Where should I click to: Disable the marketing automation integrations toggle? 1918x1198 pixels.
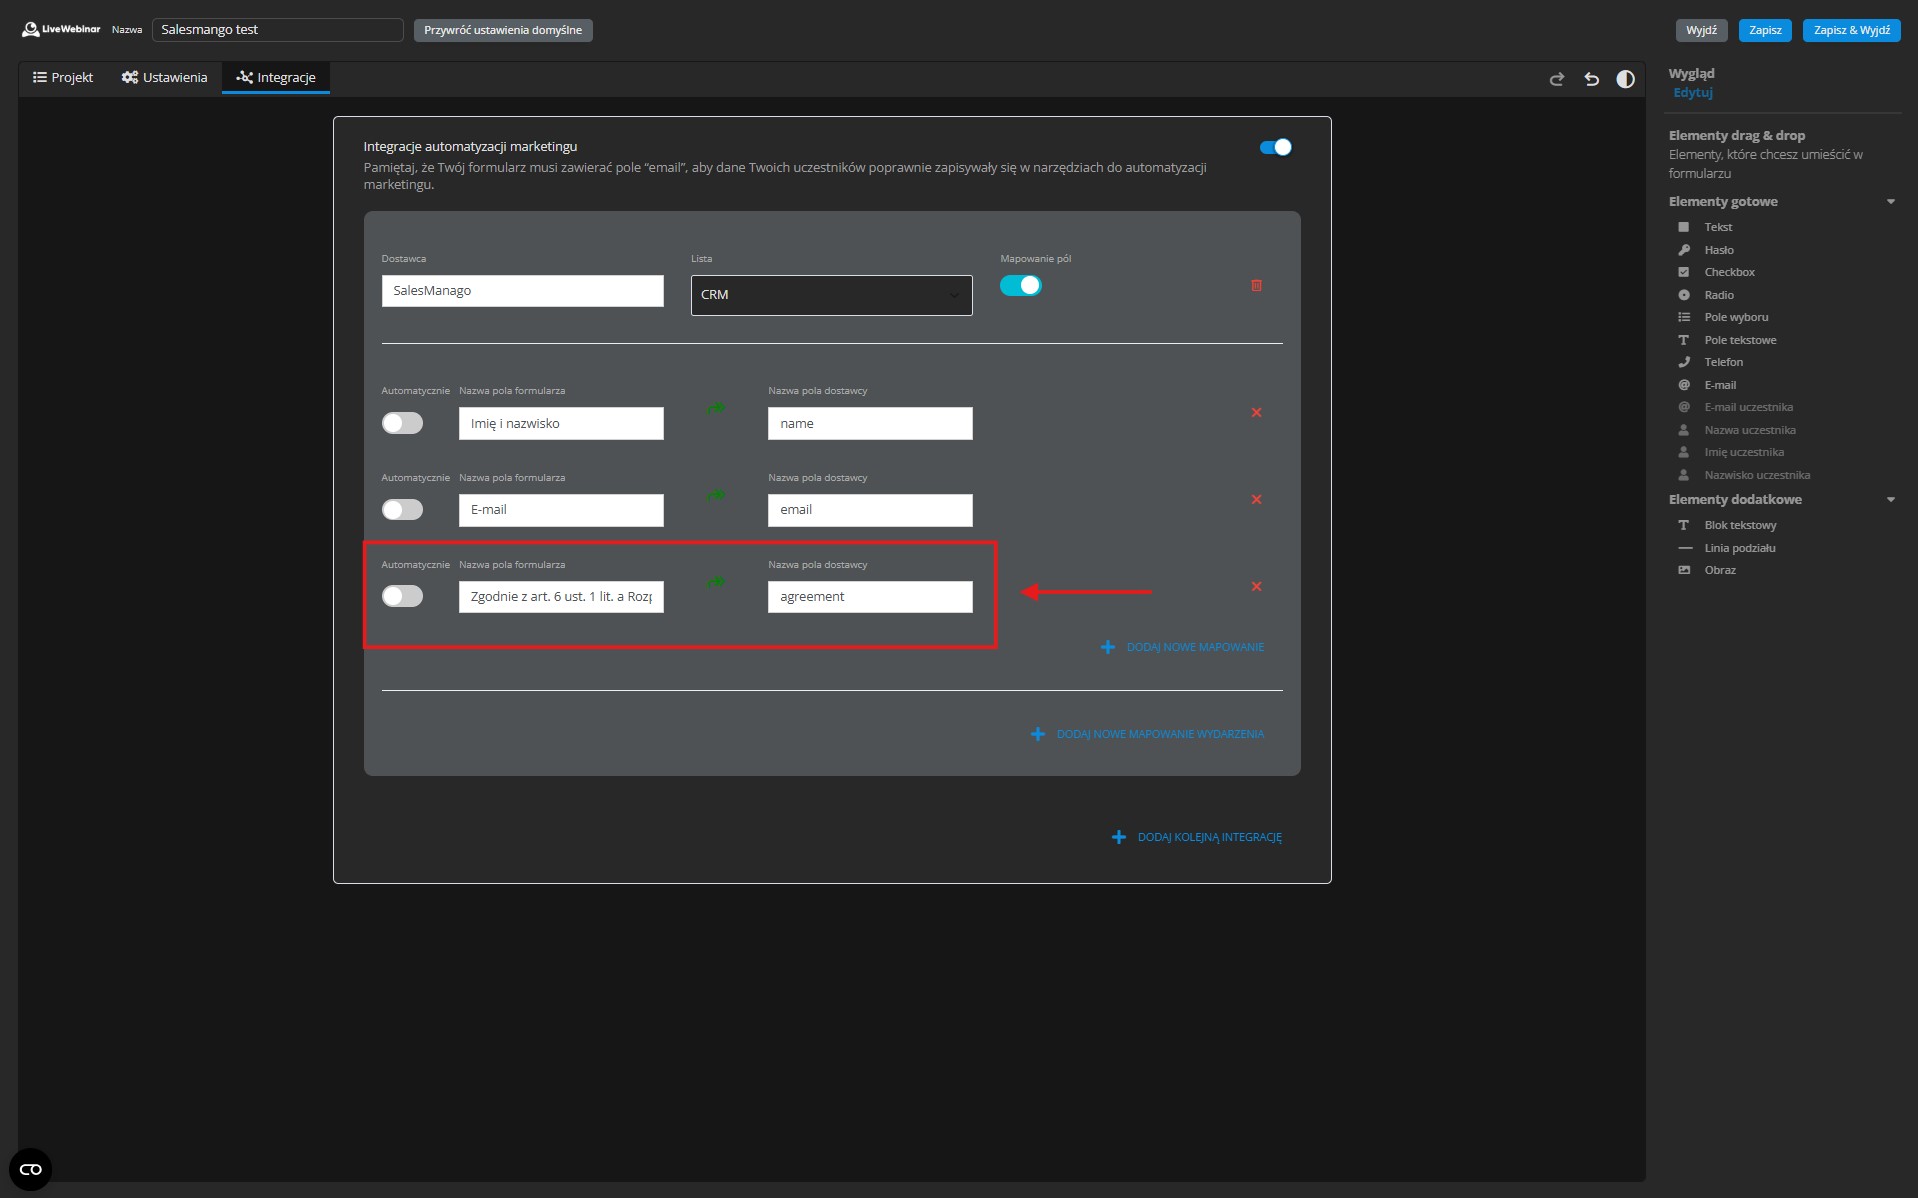point(1274,147)
